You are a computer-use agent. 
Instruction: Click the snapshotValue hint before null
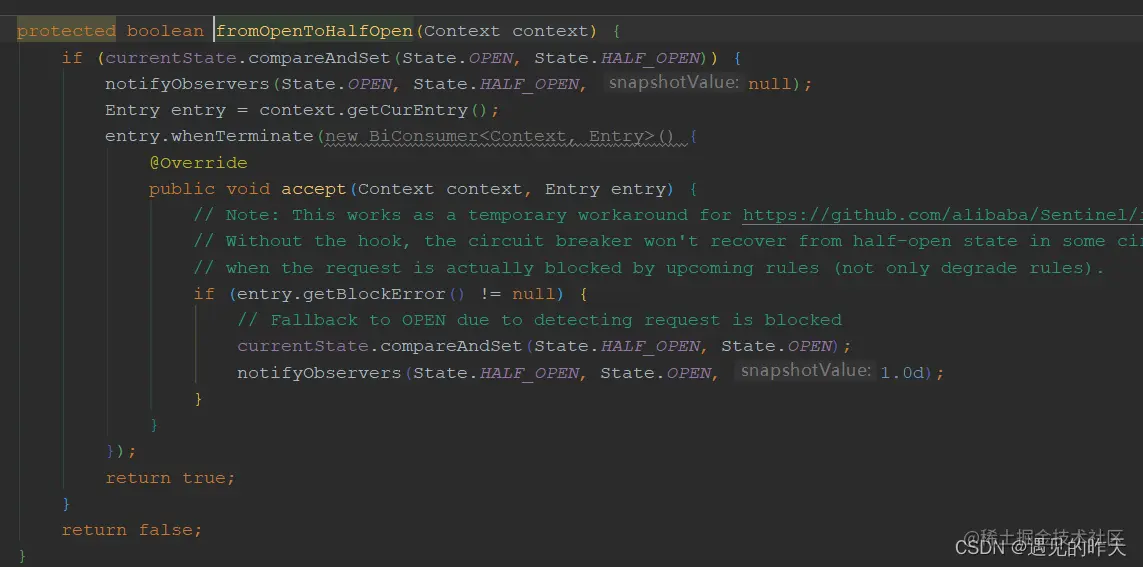coord(672,82)
